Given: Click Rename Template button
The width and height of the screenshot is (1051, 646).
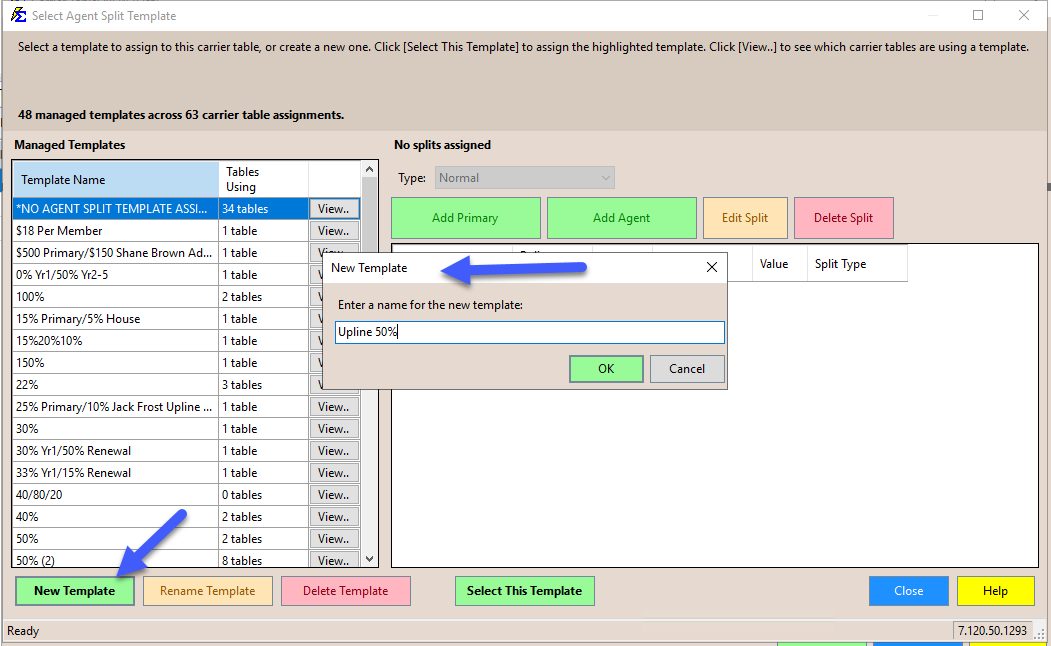Looking at the screenshot, I should pyautogui.click(x=208, y=591).
